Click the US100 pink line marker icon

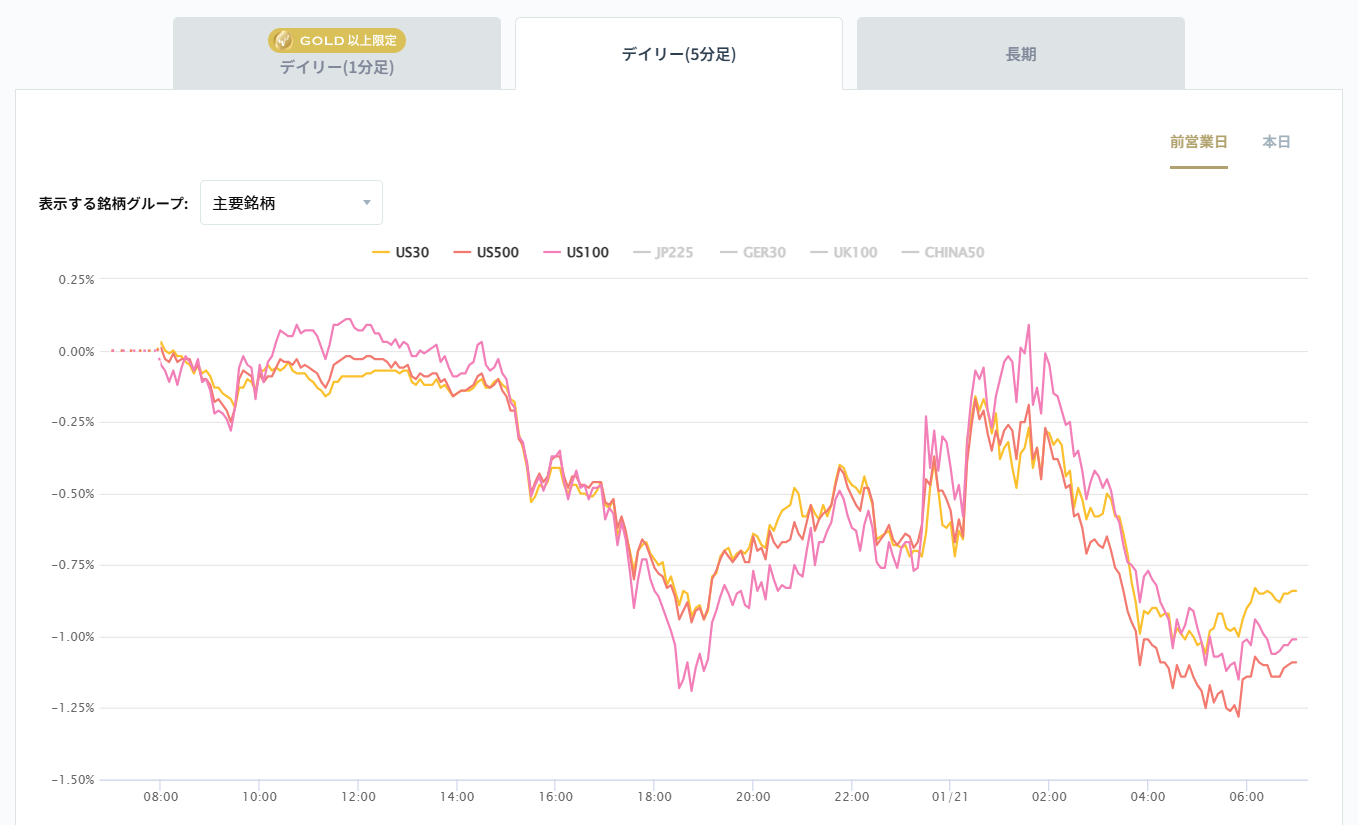(553, 252)
